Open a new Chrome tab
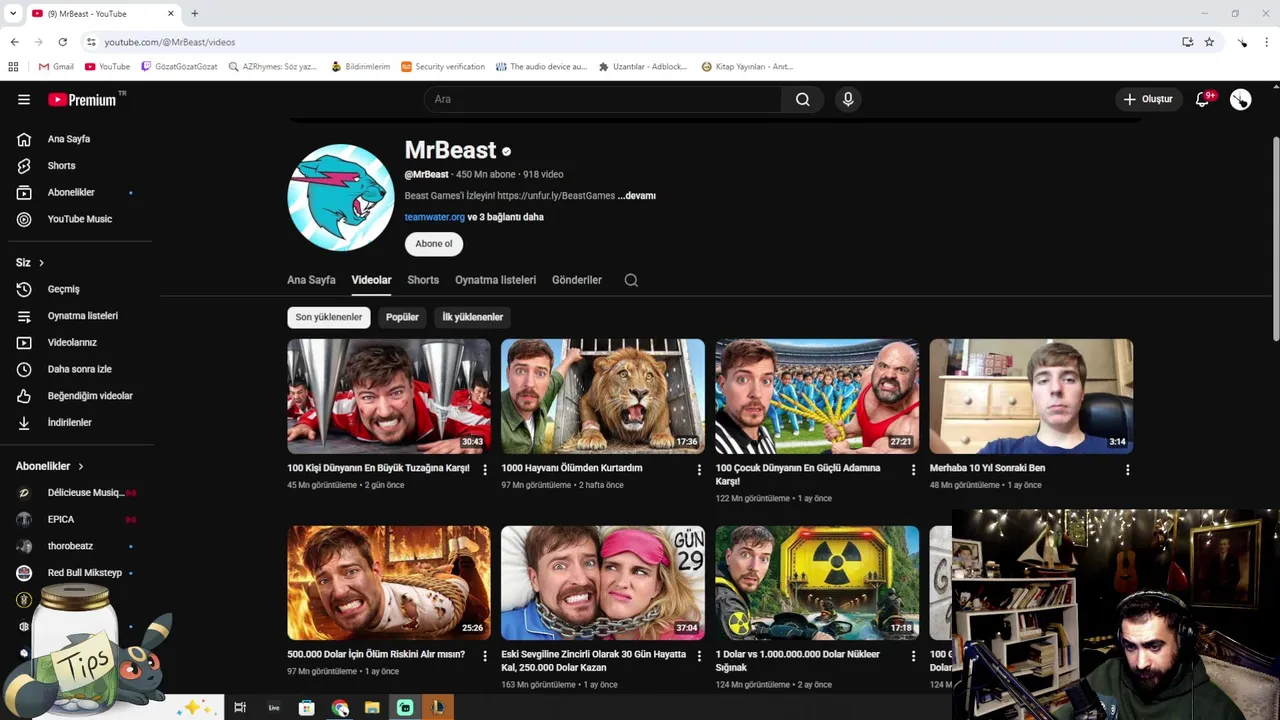The image size is (1280, 720). tap(195, 14)
